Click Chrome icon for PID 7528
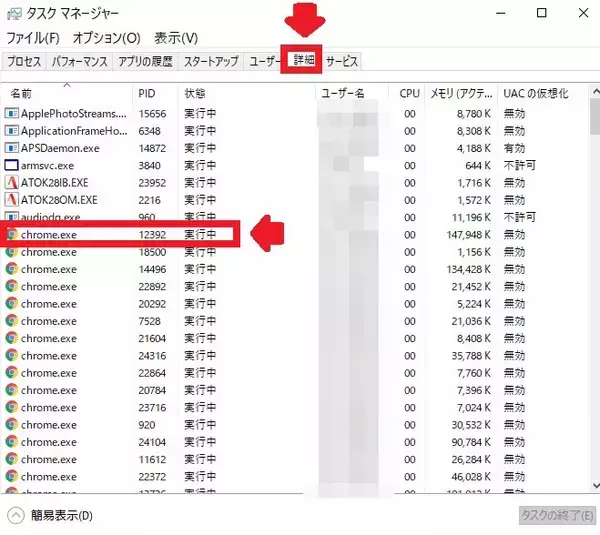This screenshot has width=600, height=535. point(11,321)
